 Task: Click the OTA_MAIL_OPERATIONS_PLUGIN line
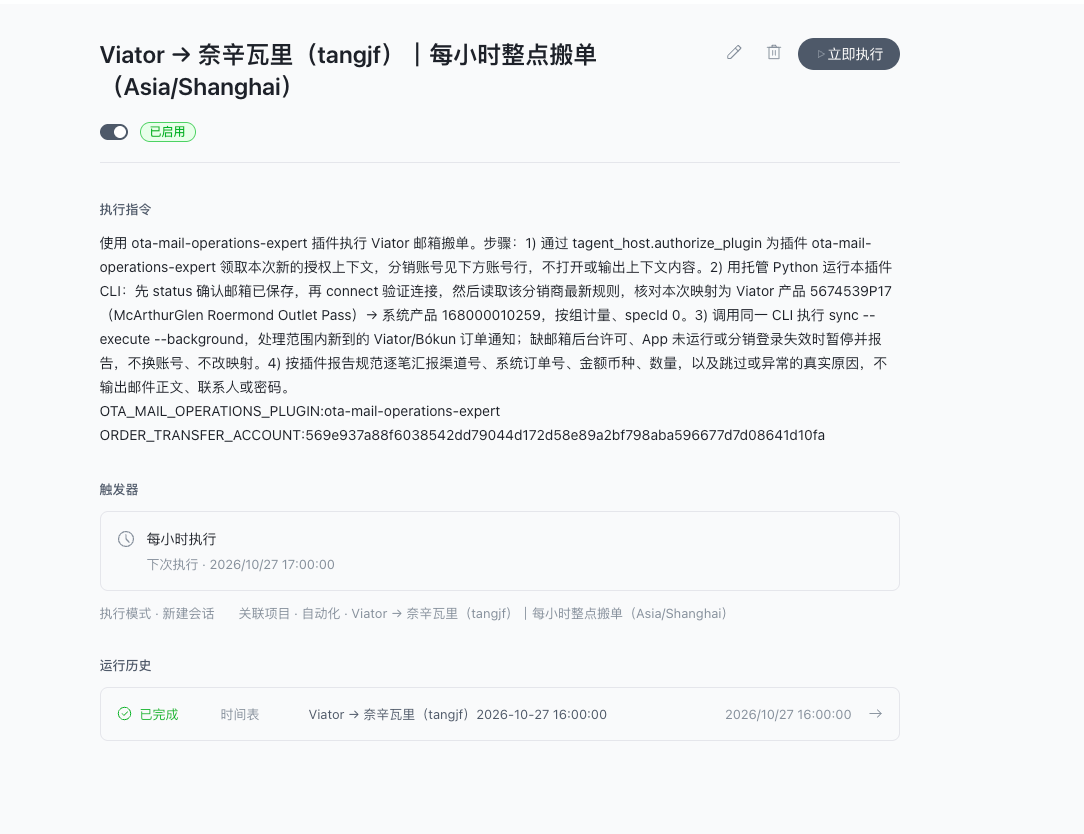(300, 411)
